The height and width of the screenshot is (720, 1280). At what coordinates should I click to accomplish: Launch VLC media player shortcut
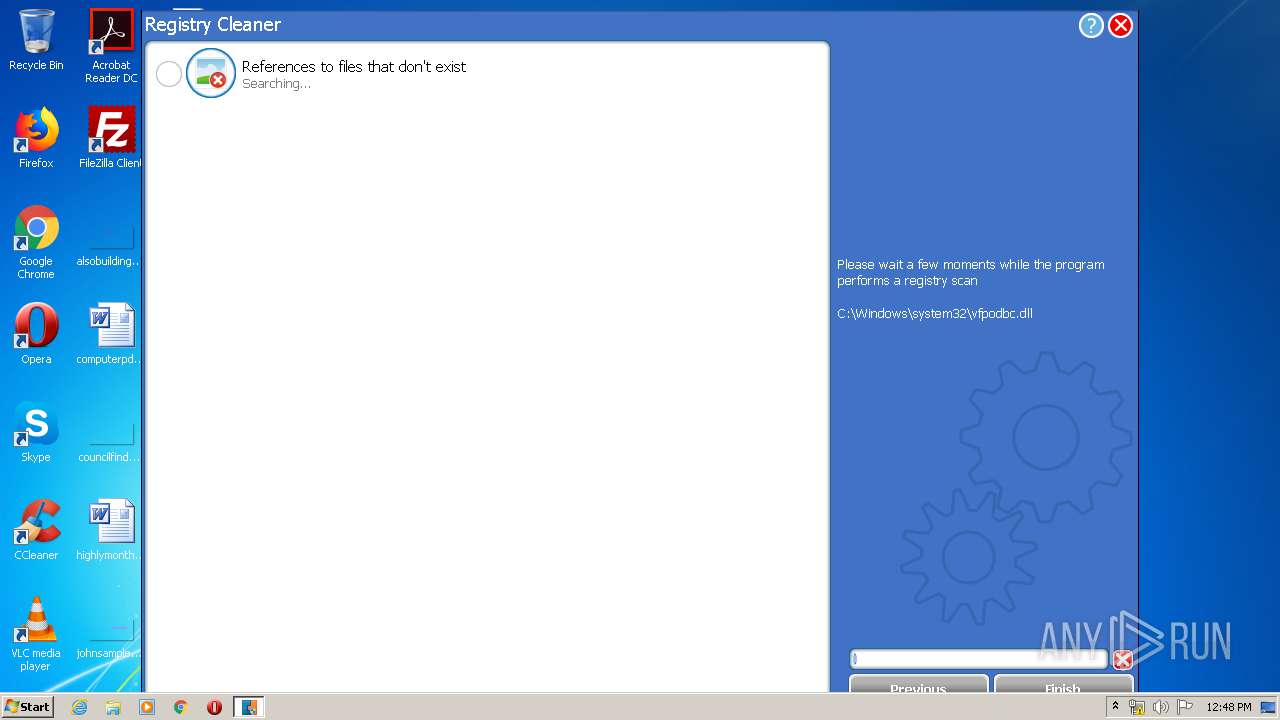pyautogui.click(x=36, y=634)
